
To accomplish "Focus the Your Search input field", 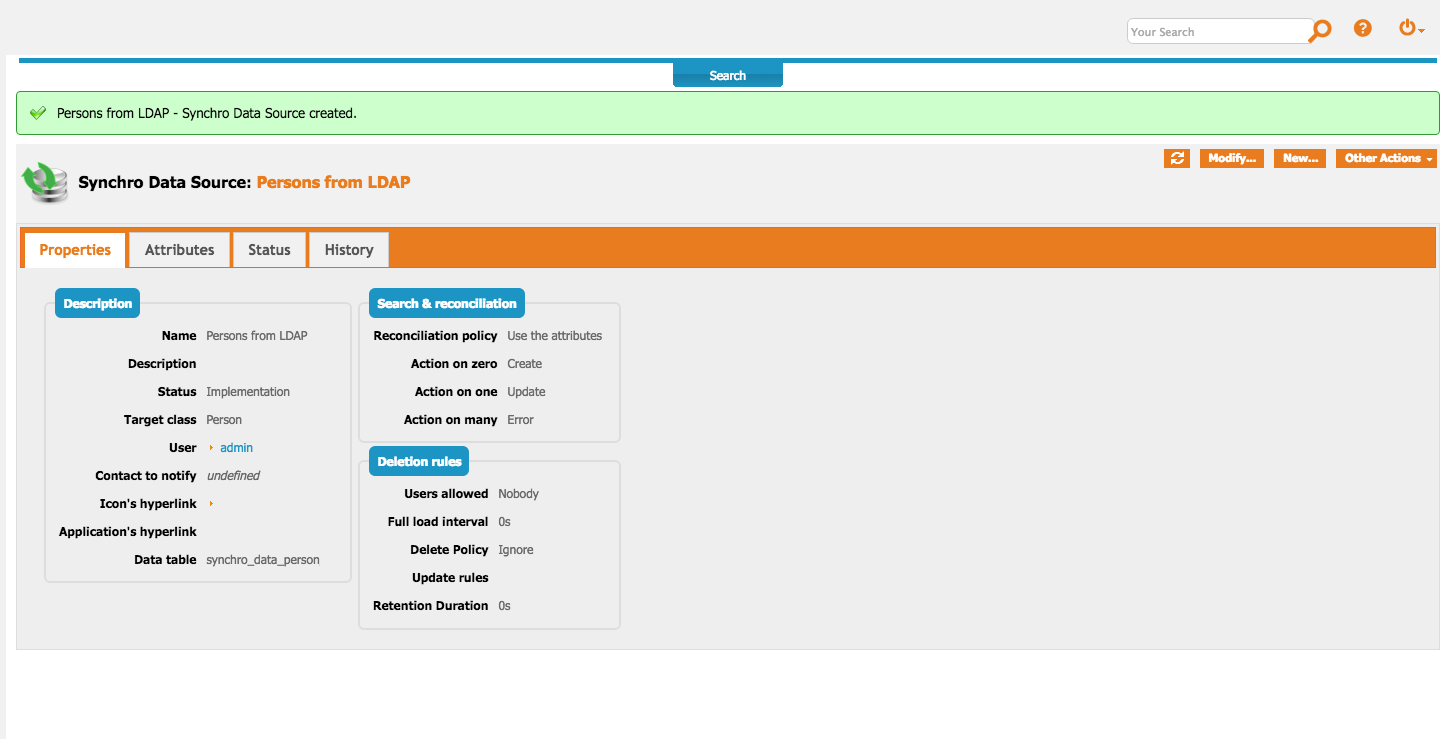I will (x=1217, y=32).
